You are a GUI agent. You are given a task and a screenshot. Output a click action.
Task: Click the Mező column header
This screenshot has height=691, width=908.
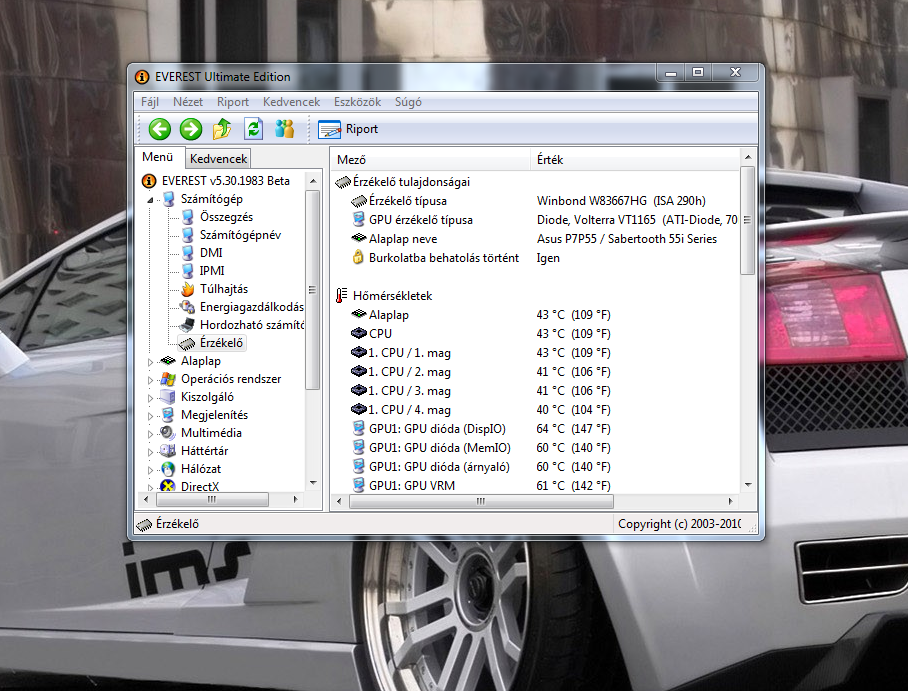click(x=431, y=159)
